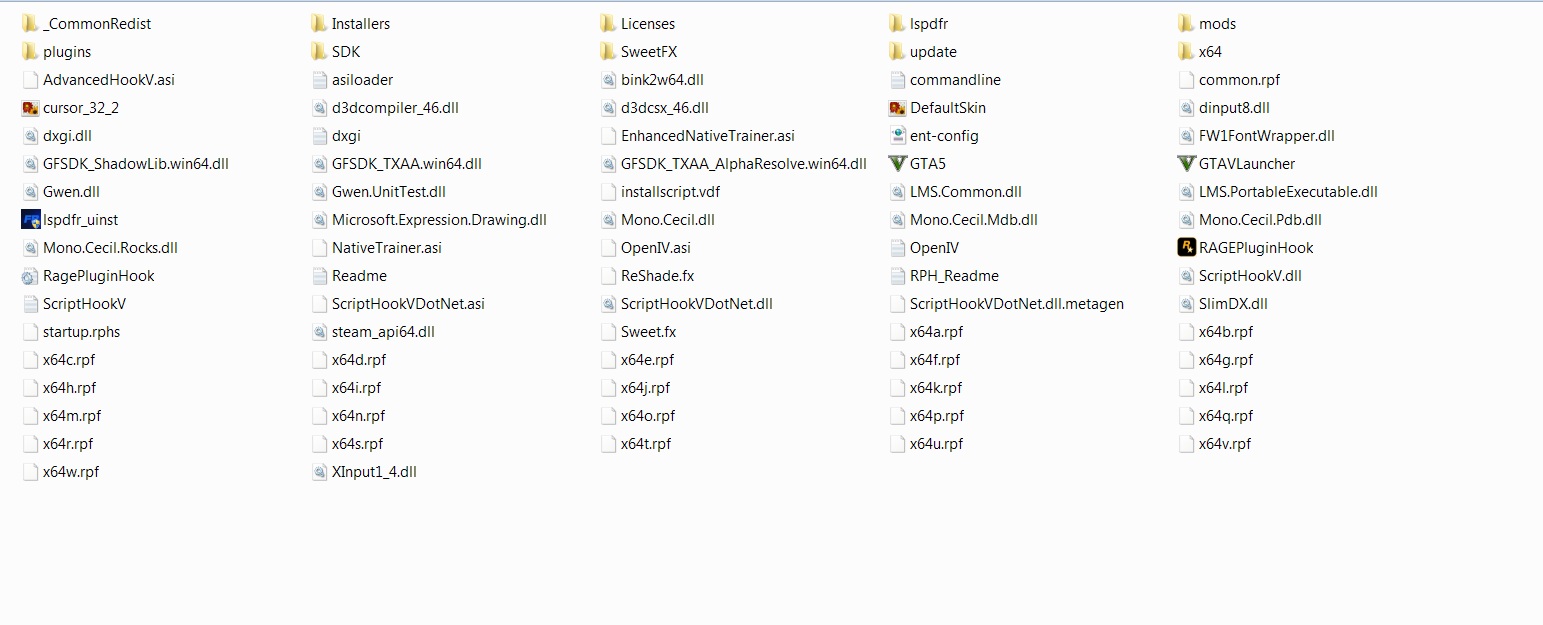Click the OpenIV text document icon
1543x625 pixels.
coord(897,247)
